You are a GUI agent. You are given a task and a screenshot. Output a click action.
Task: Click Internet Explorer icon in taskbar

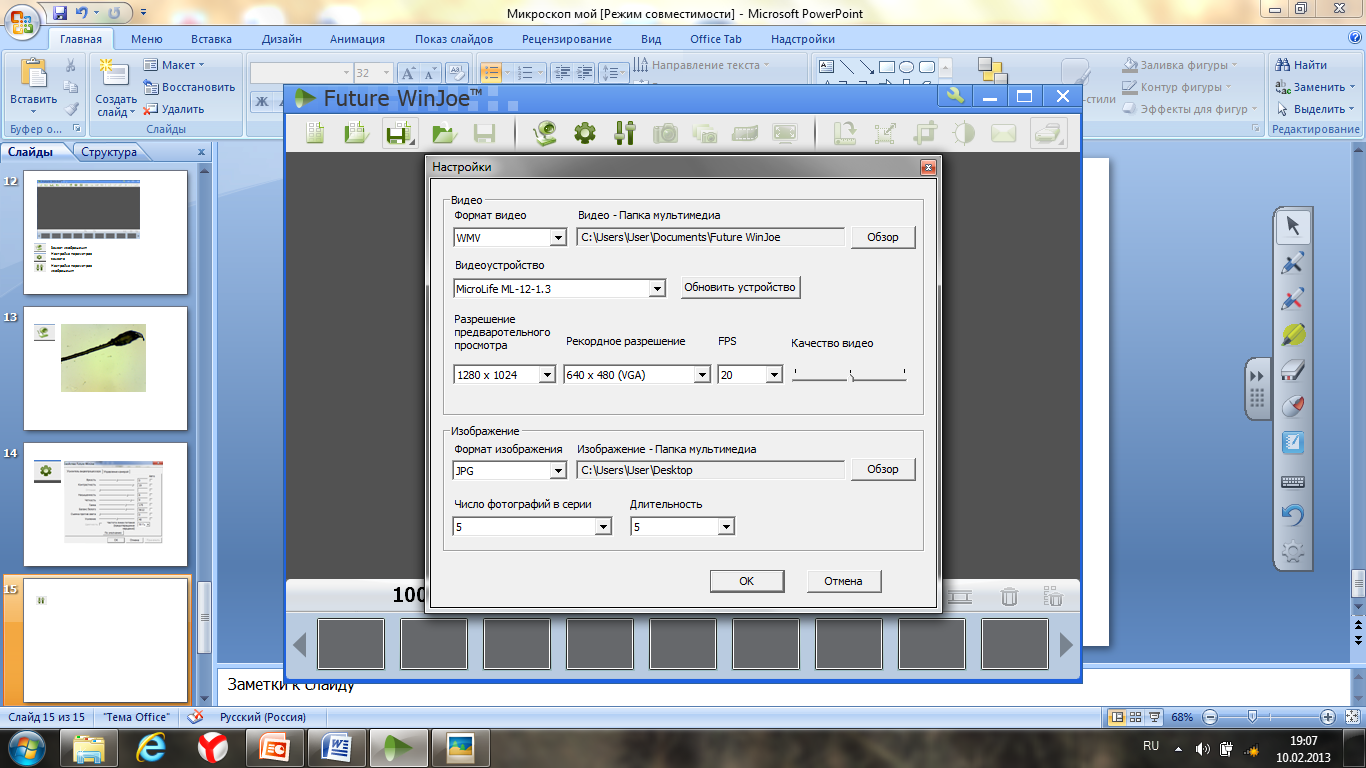click(151, 747)
